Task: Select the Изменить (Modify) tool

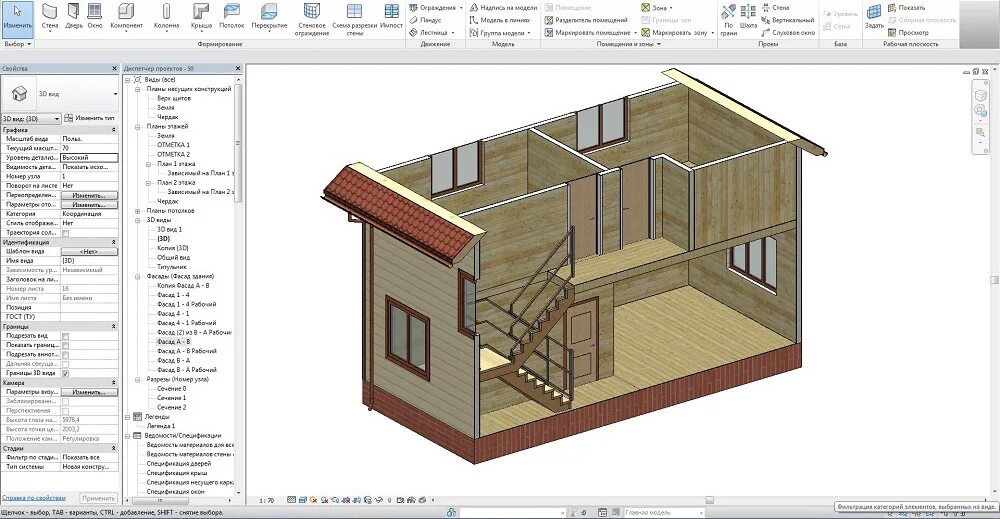Action: [x=17, y=17]
